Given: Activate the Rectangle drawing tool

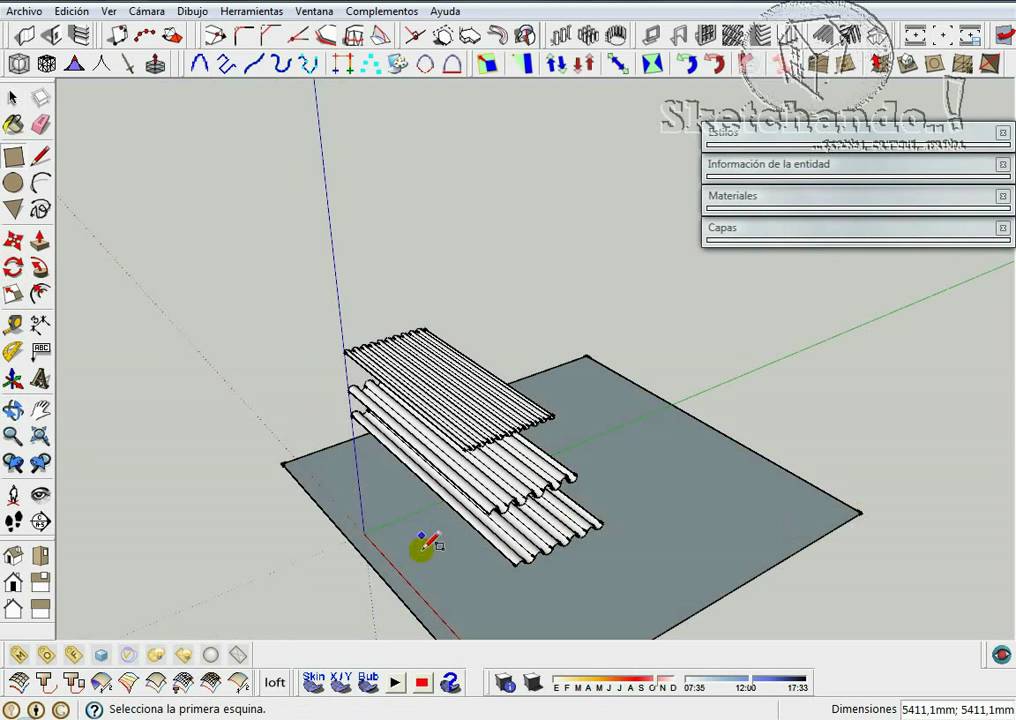Looking at the screenshot, I should coord(13,156).
